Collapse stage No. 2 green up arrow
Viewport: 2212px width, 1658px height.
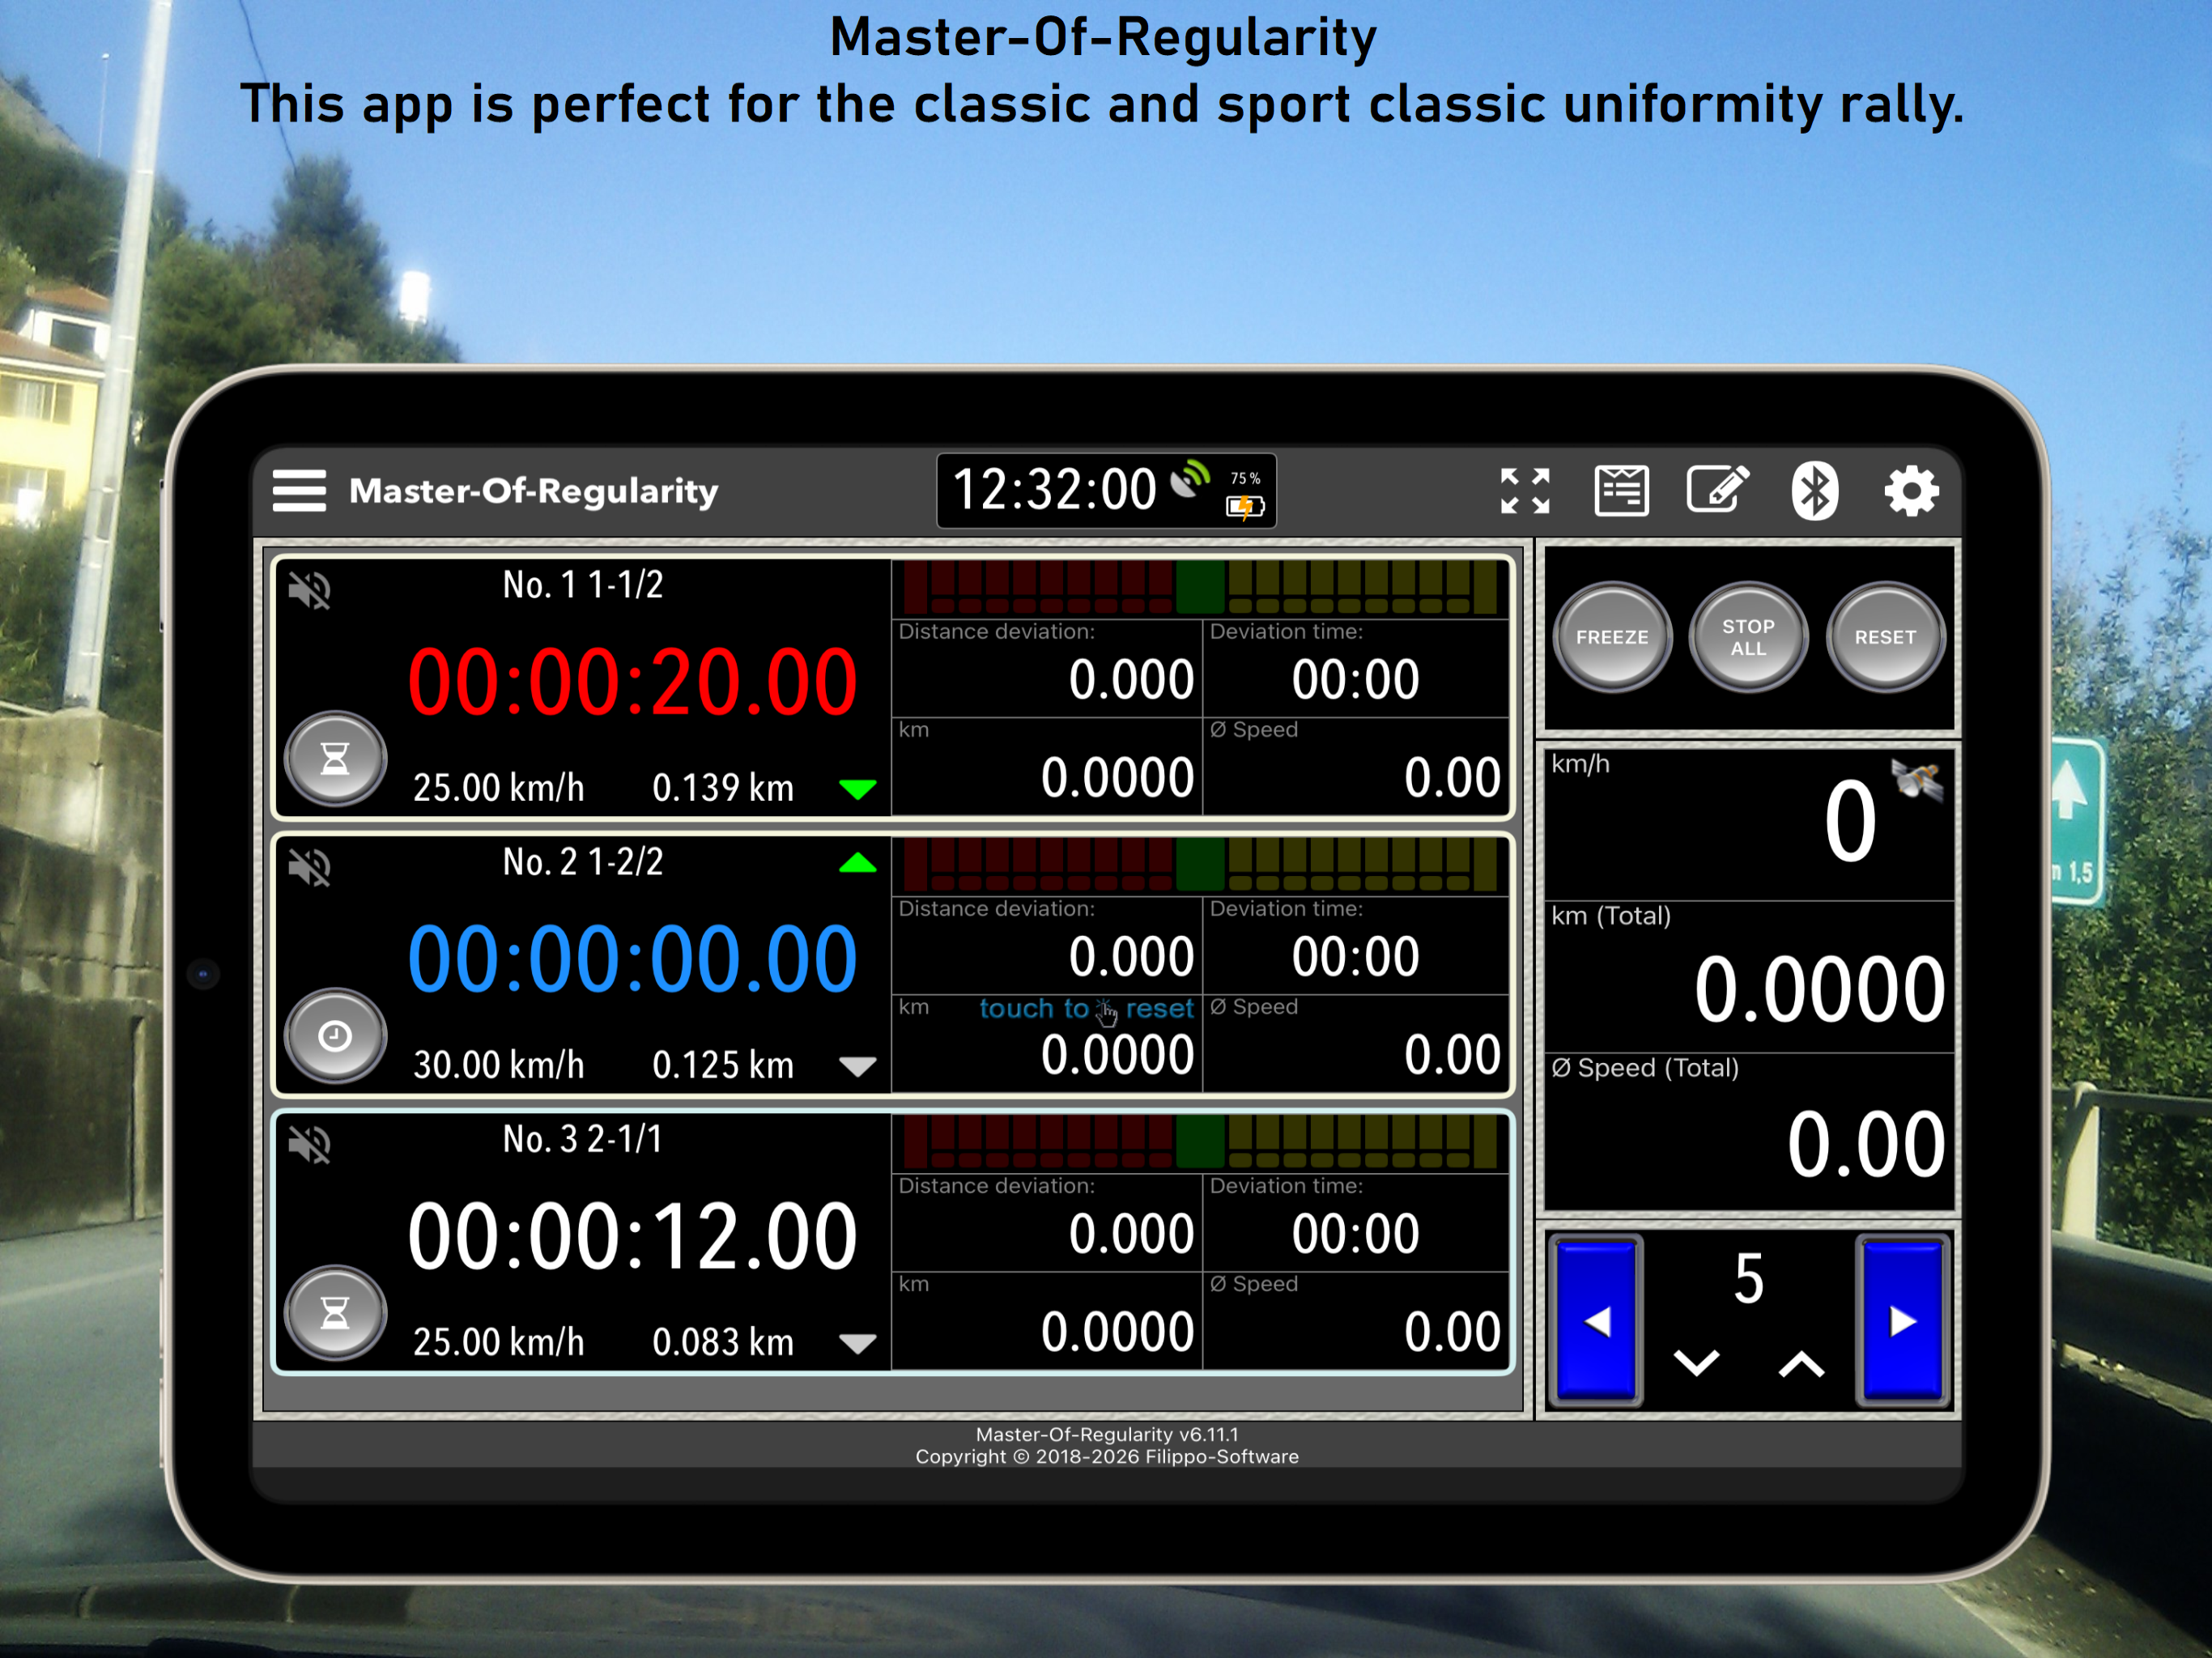857,864
